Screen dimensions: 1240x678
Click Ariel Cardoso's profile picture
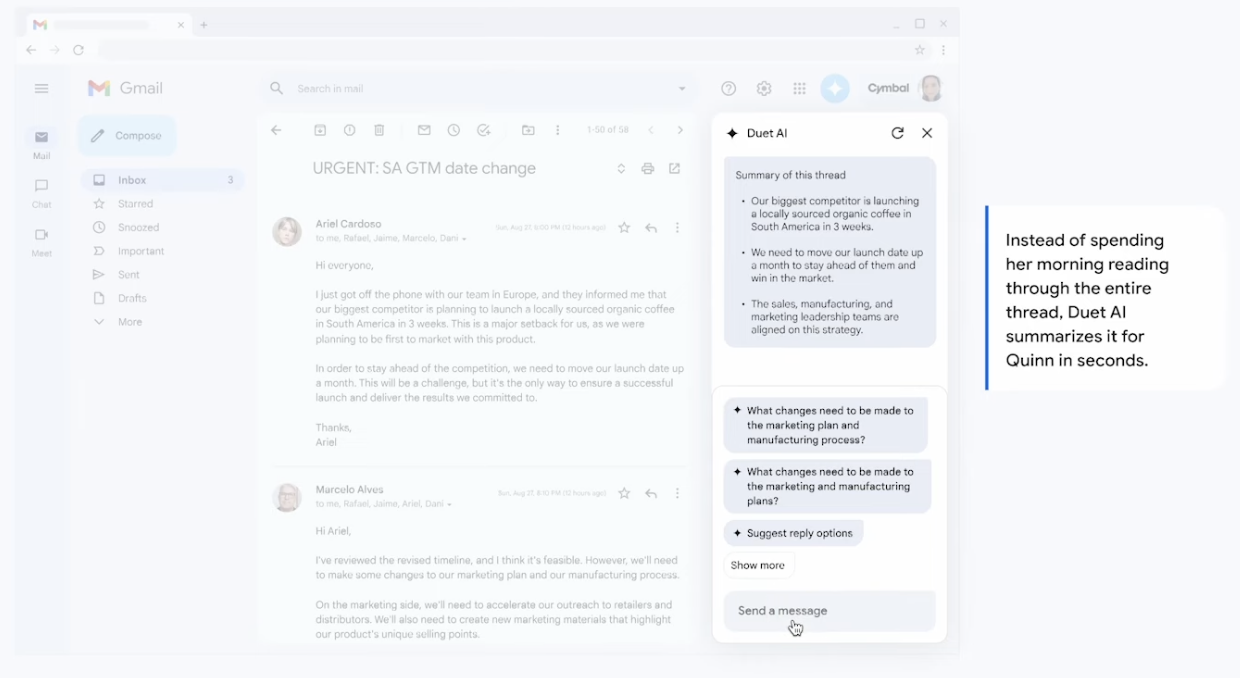tap(287, 232)
